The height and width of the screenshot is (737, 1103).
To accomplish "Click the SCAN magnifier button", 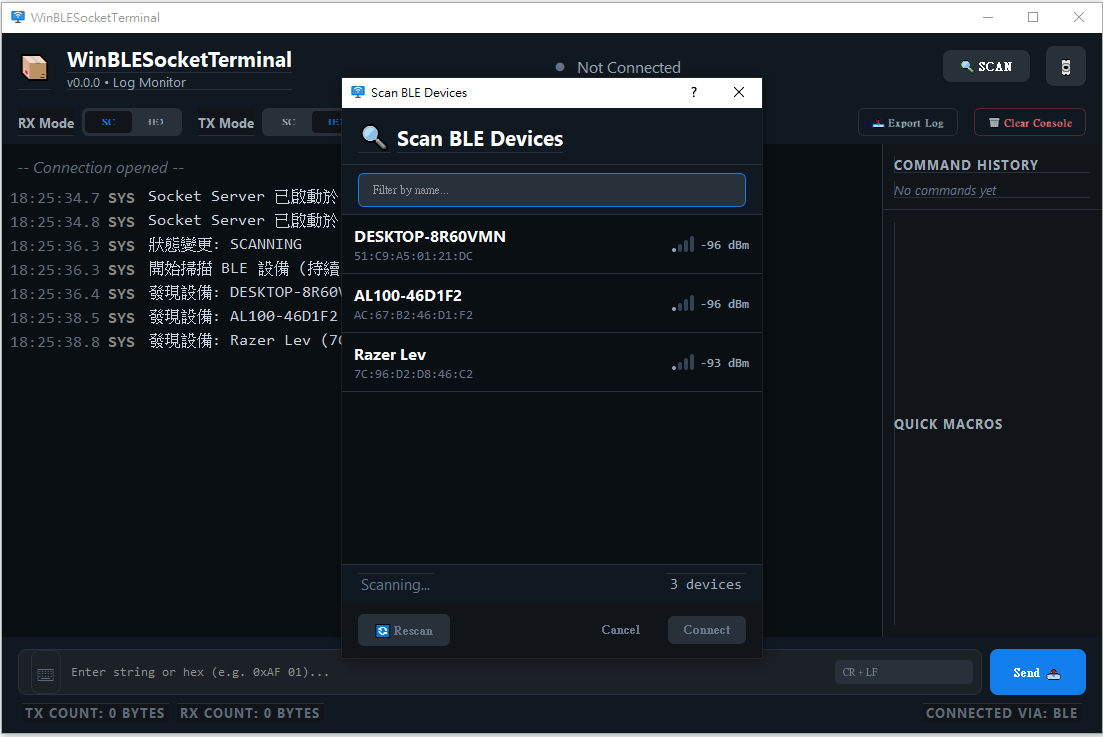I will [986, 66].
